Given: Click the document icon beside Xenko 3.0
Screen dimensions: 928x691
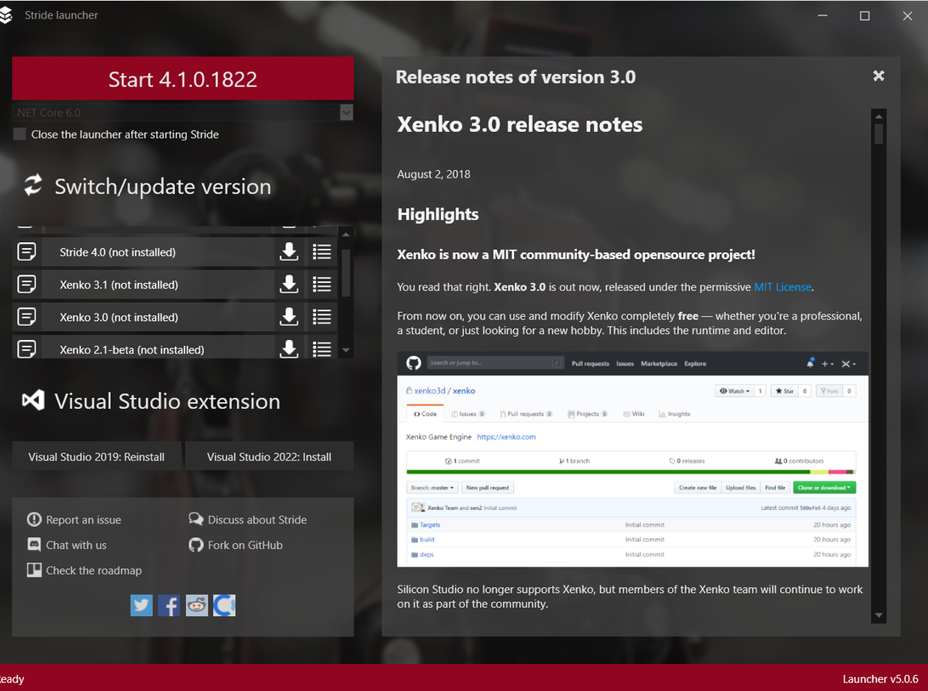Looking at the screenshot, I should pos(27,317).
